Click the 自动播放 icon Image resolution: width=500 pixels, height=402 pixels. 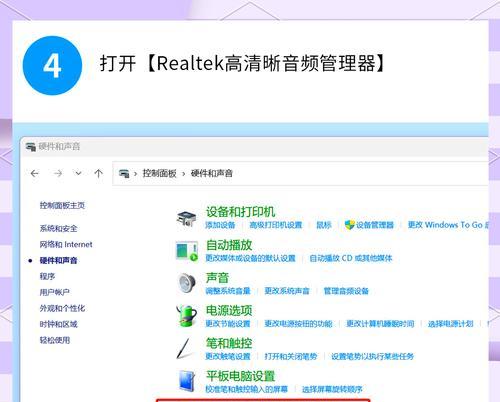click(x=187, y=251)
